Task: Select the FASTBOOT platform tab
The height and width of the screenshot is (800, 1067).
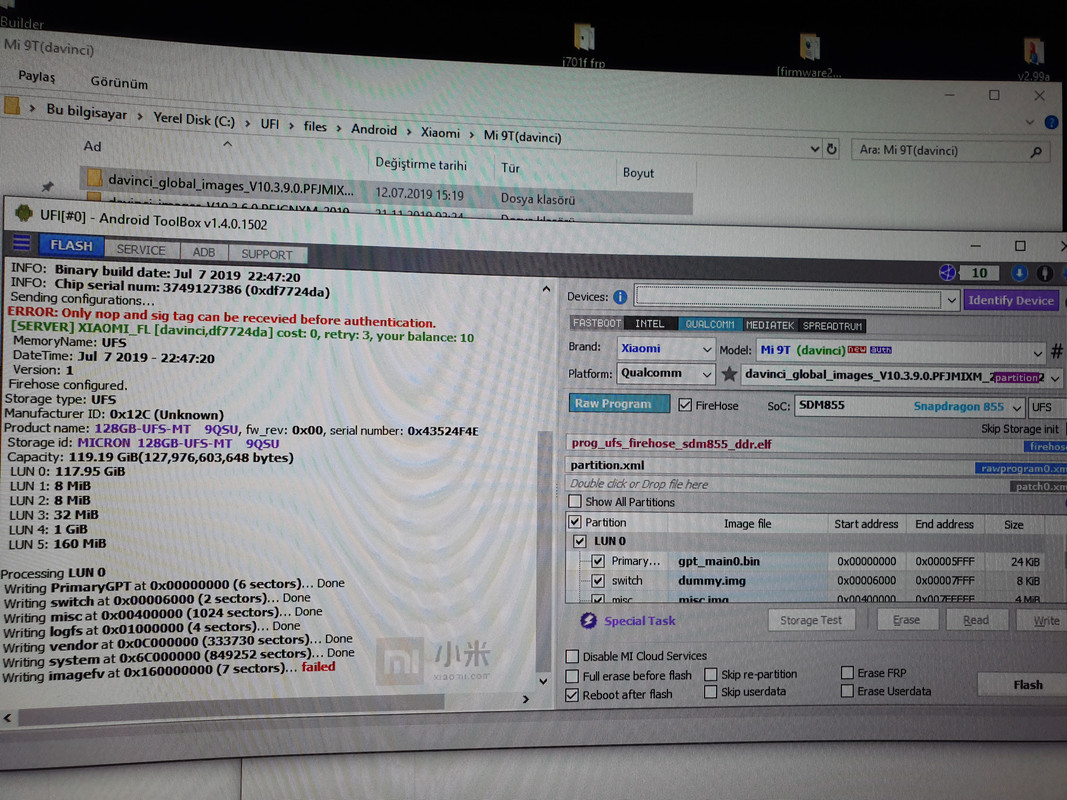Action: pyautogui.click(x=597, y=323)
